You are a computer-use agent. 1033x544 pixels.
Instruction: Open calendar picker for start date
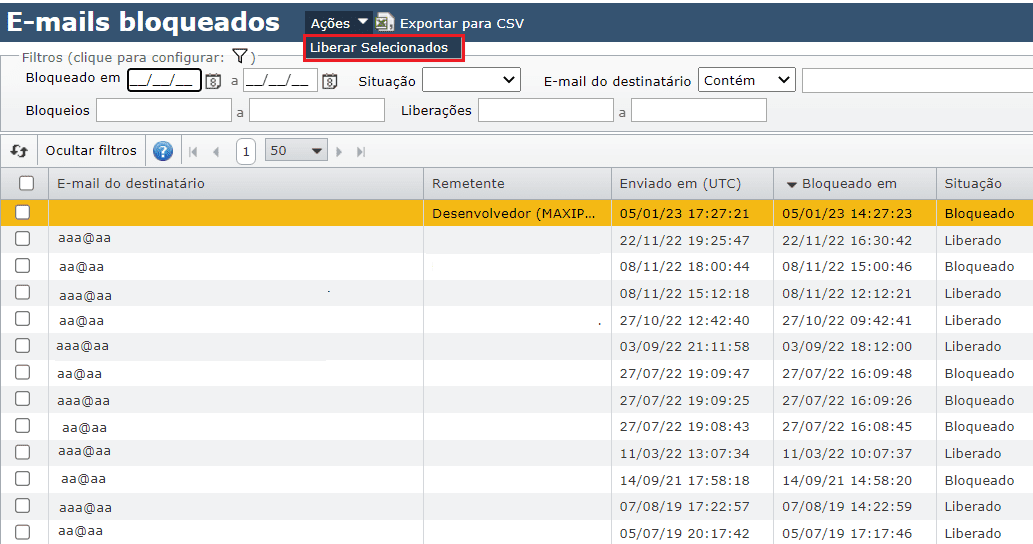(x=213, y=81)
